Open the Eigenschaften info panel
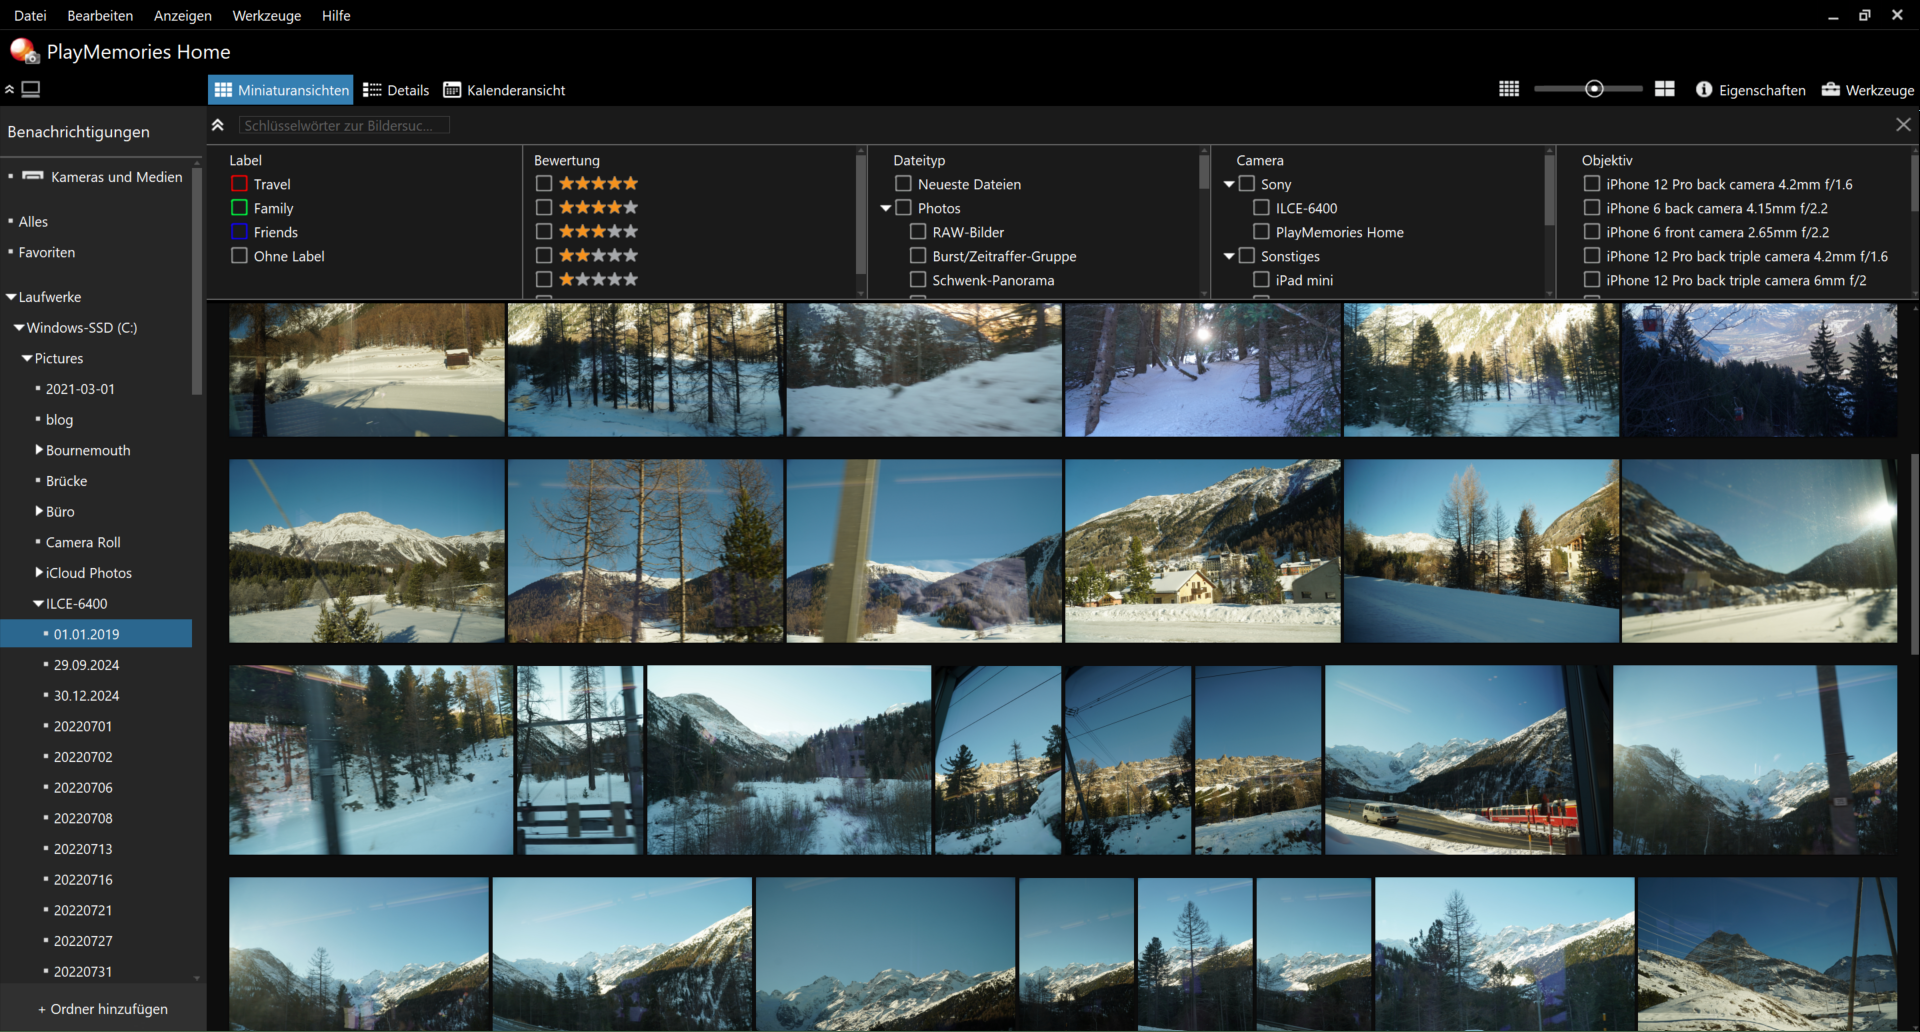The height and width of the screenshot is (1032, 1920). (x=1751, y=90)
